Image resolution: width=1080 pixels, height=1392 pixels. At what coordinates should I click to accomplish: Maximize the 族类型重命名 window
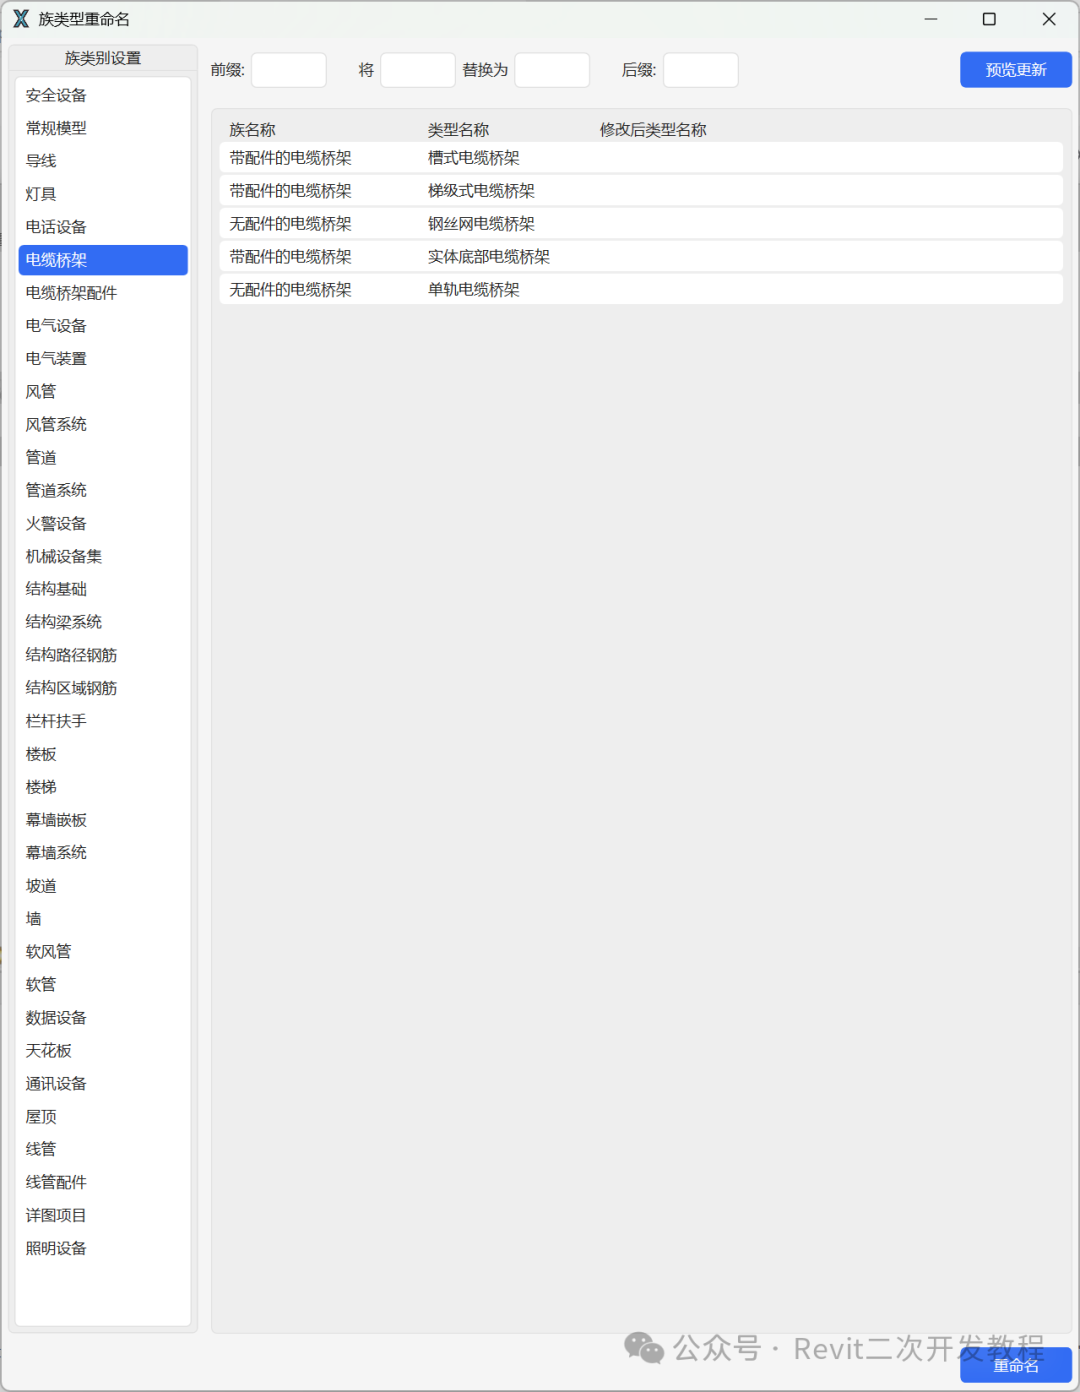click(989, 19)
